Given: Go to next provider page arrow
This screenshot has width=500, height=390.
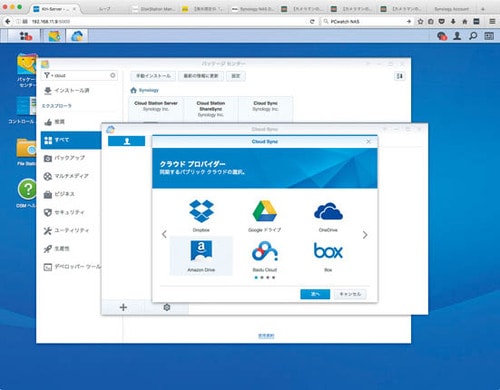Looking at the screenshot, I should tap(365, 235).
